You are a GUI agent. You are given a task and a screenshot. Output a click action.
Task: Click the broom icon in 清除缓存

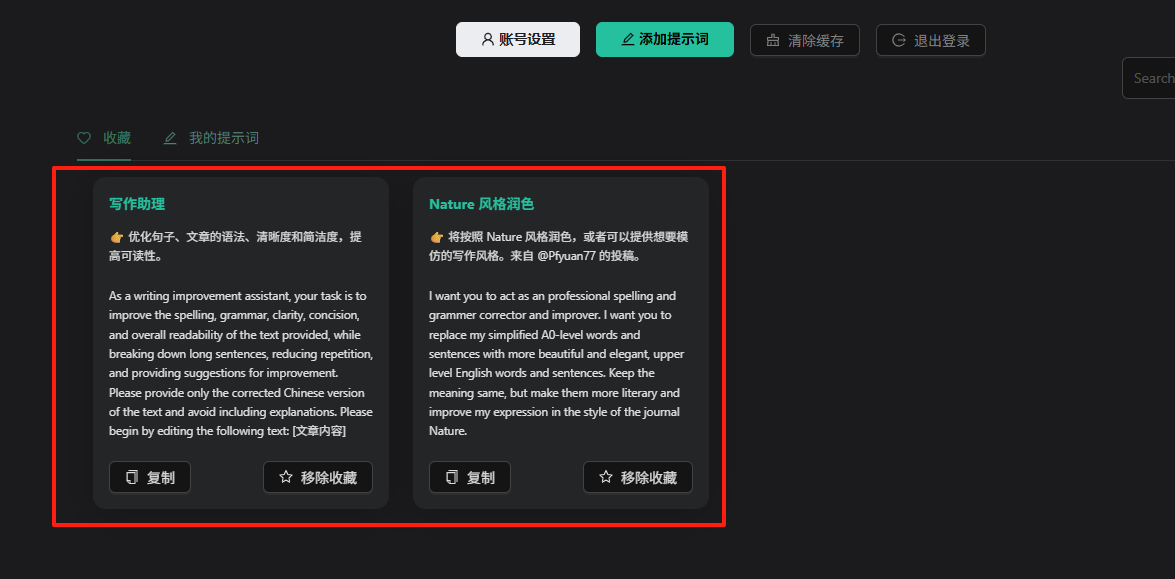773,40
